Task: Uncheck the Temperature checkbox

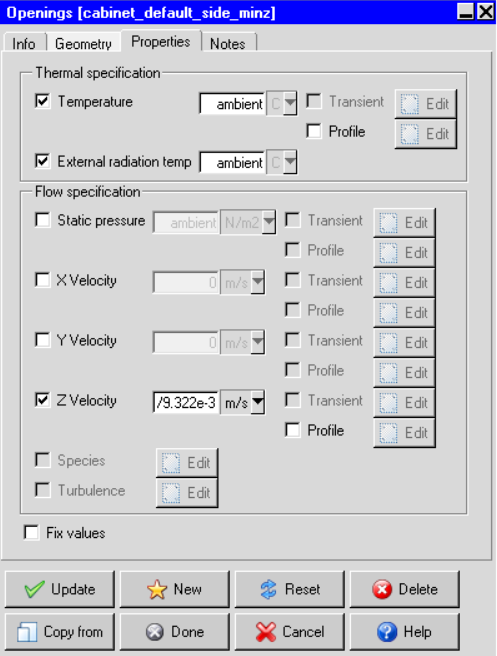Action: 43,101
